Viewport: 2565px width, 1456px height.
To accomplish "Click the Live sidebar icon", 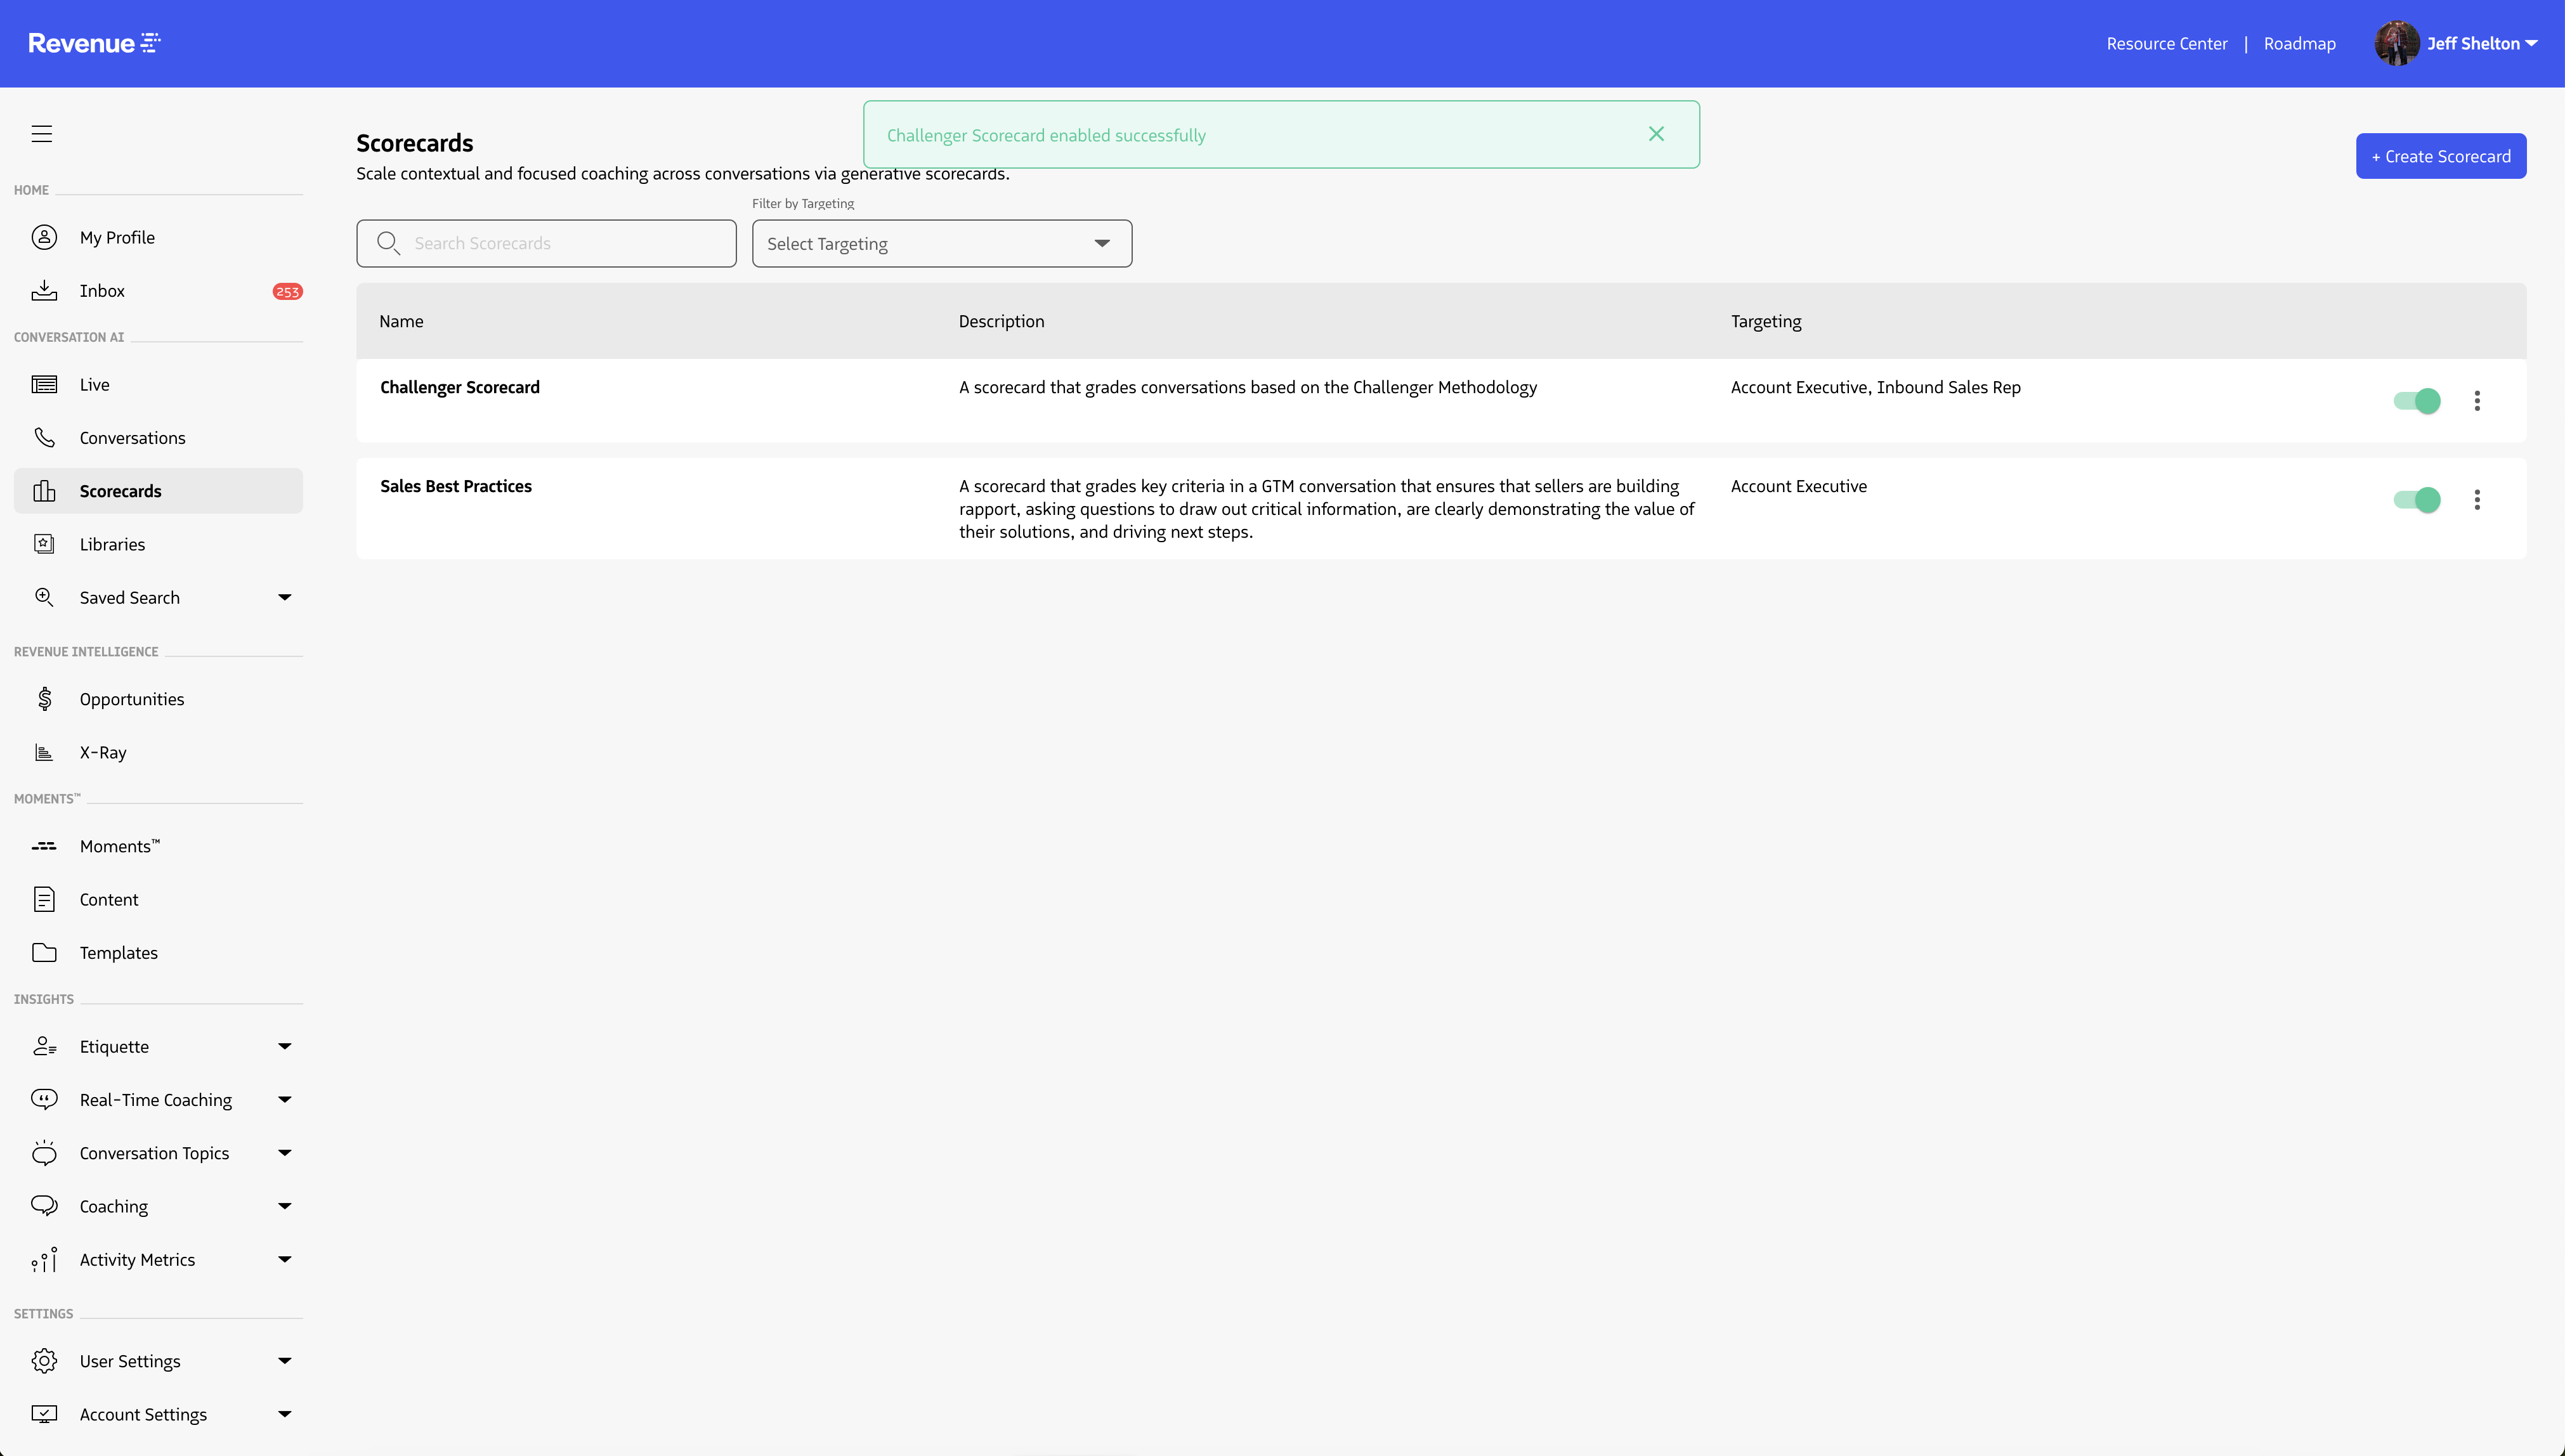I will (x=44, y=384).
